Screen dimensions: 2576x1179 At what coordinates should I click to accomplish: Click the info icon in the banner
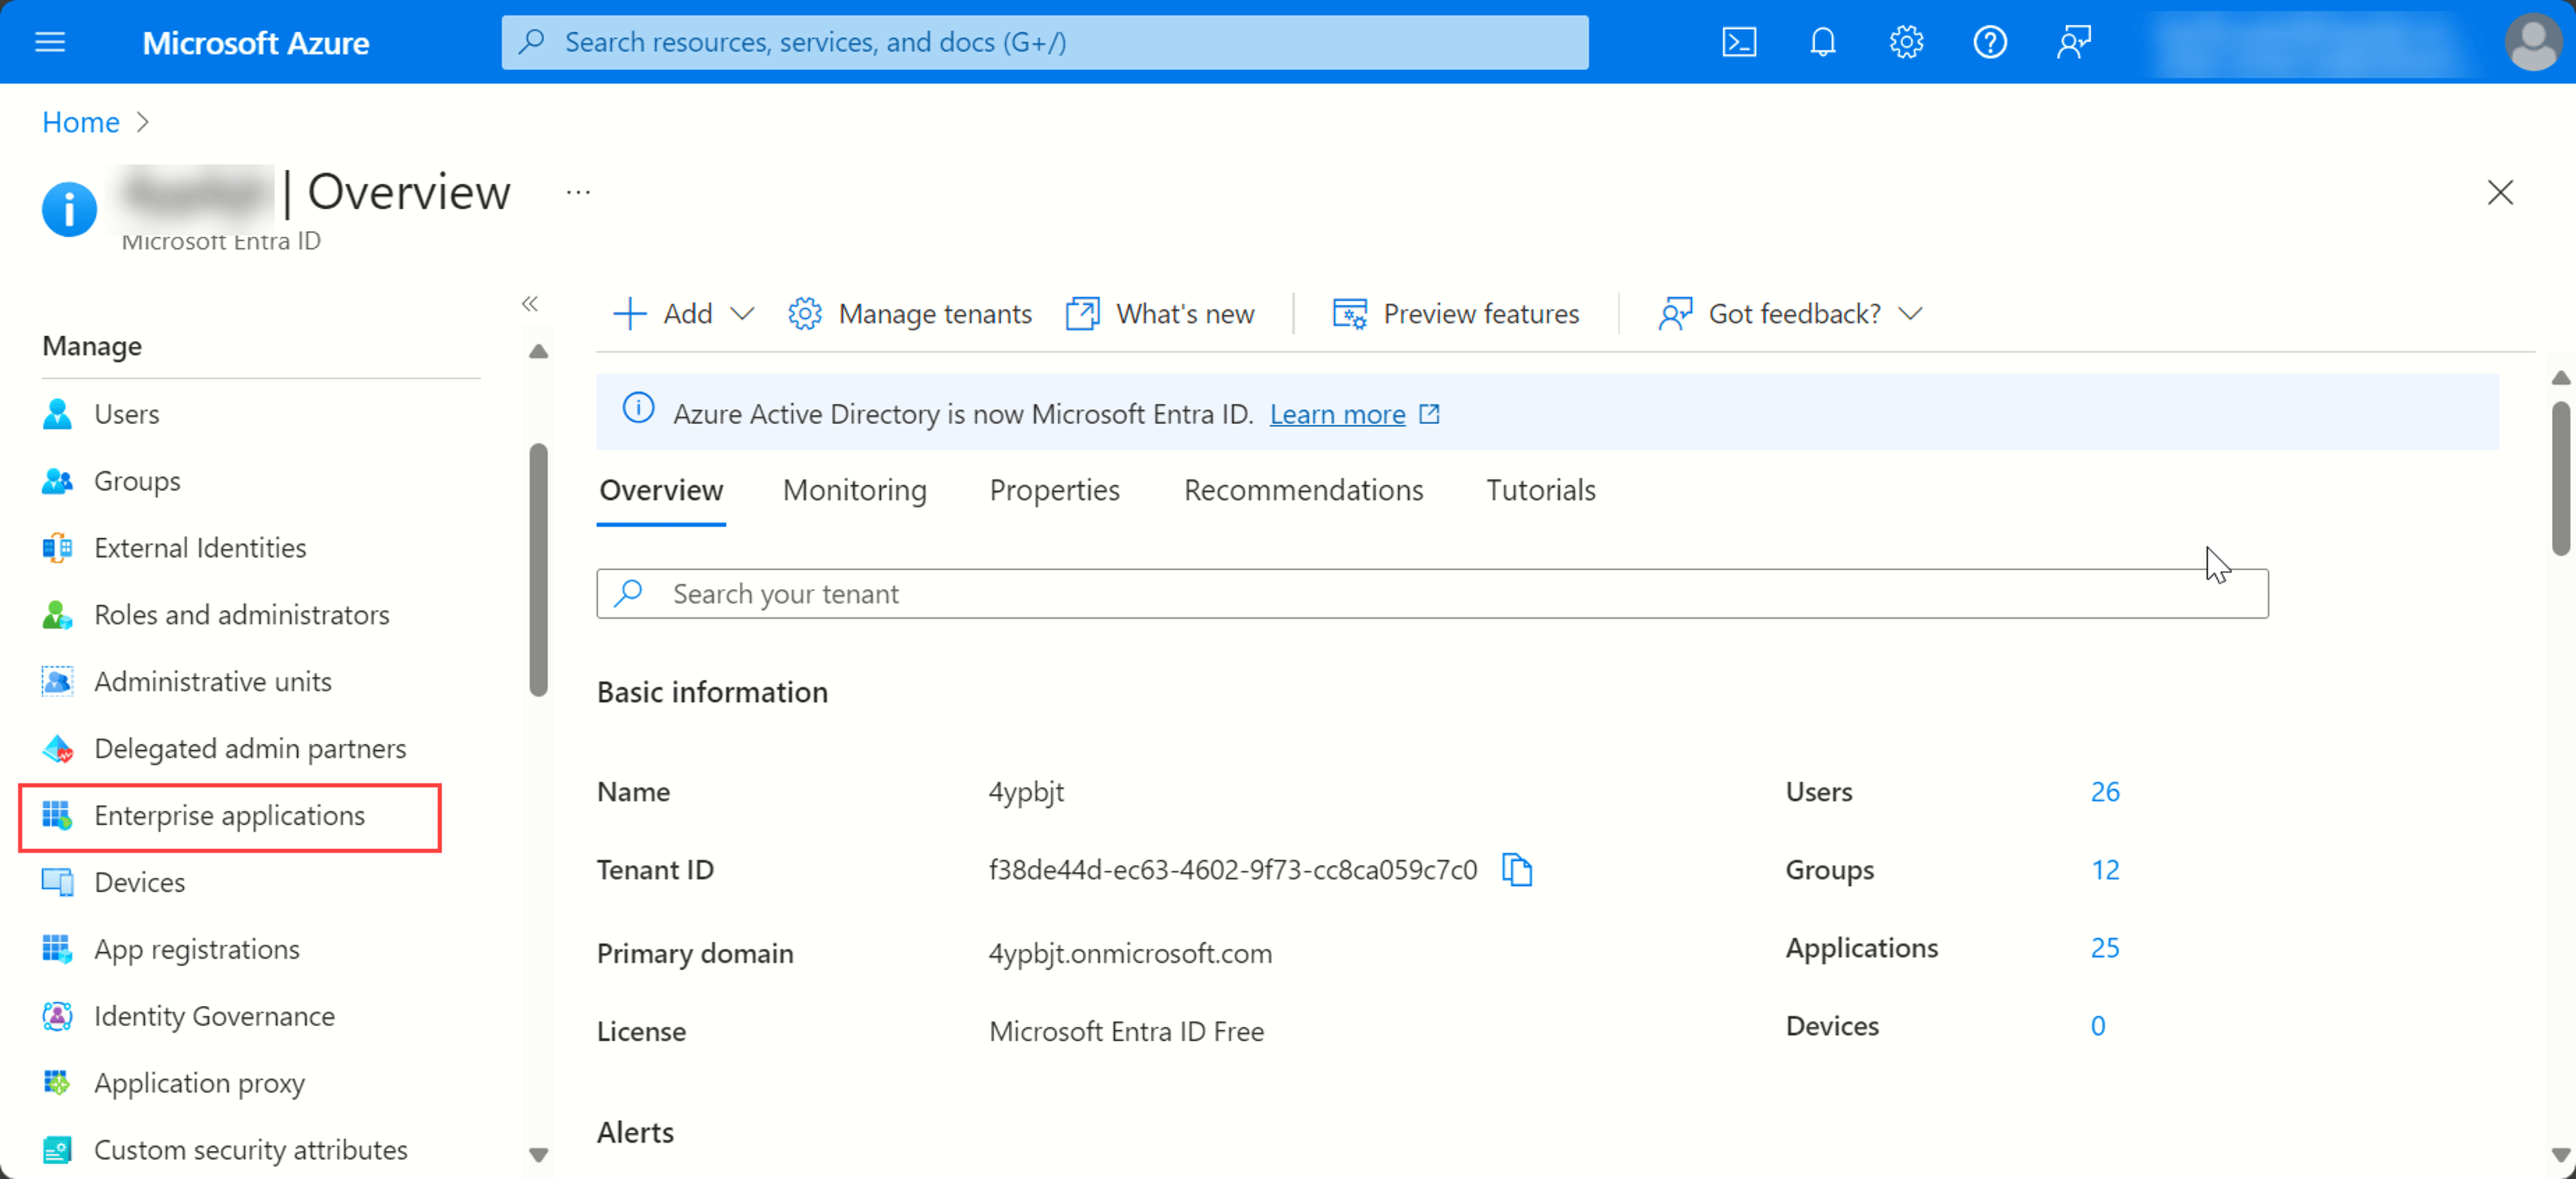pyautogui.click(x=638, y=408)
